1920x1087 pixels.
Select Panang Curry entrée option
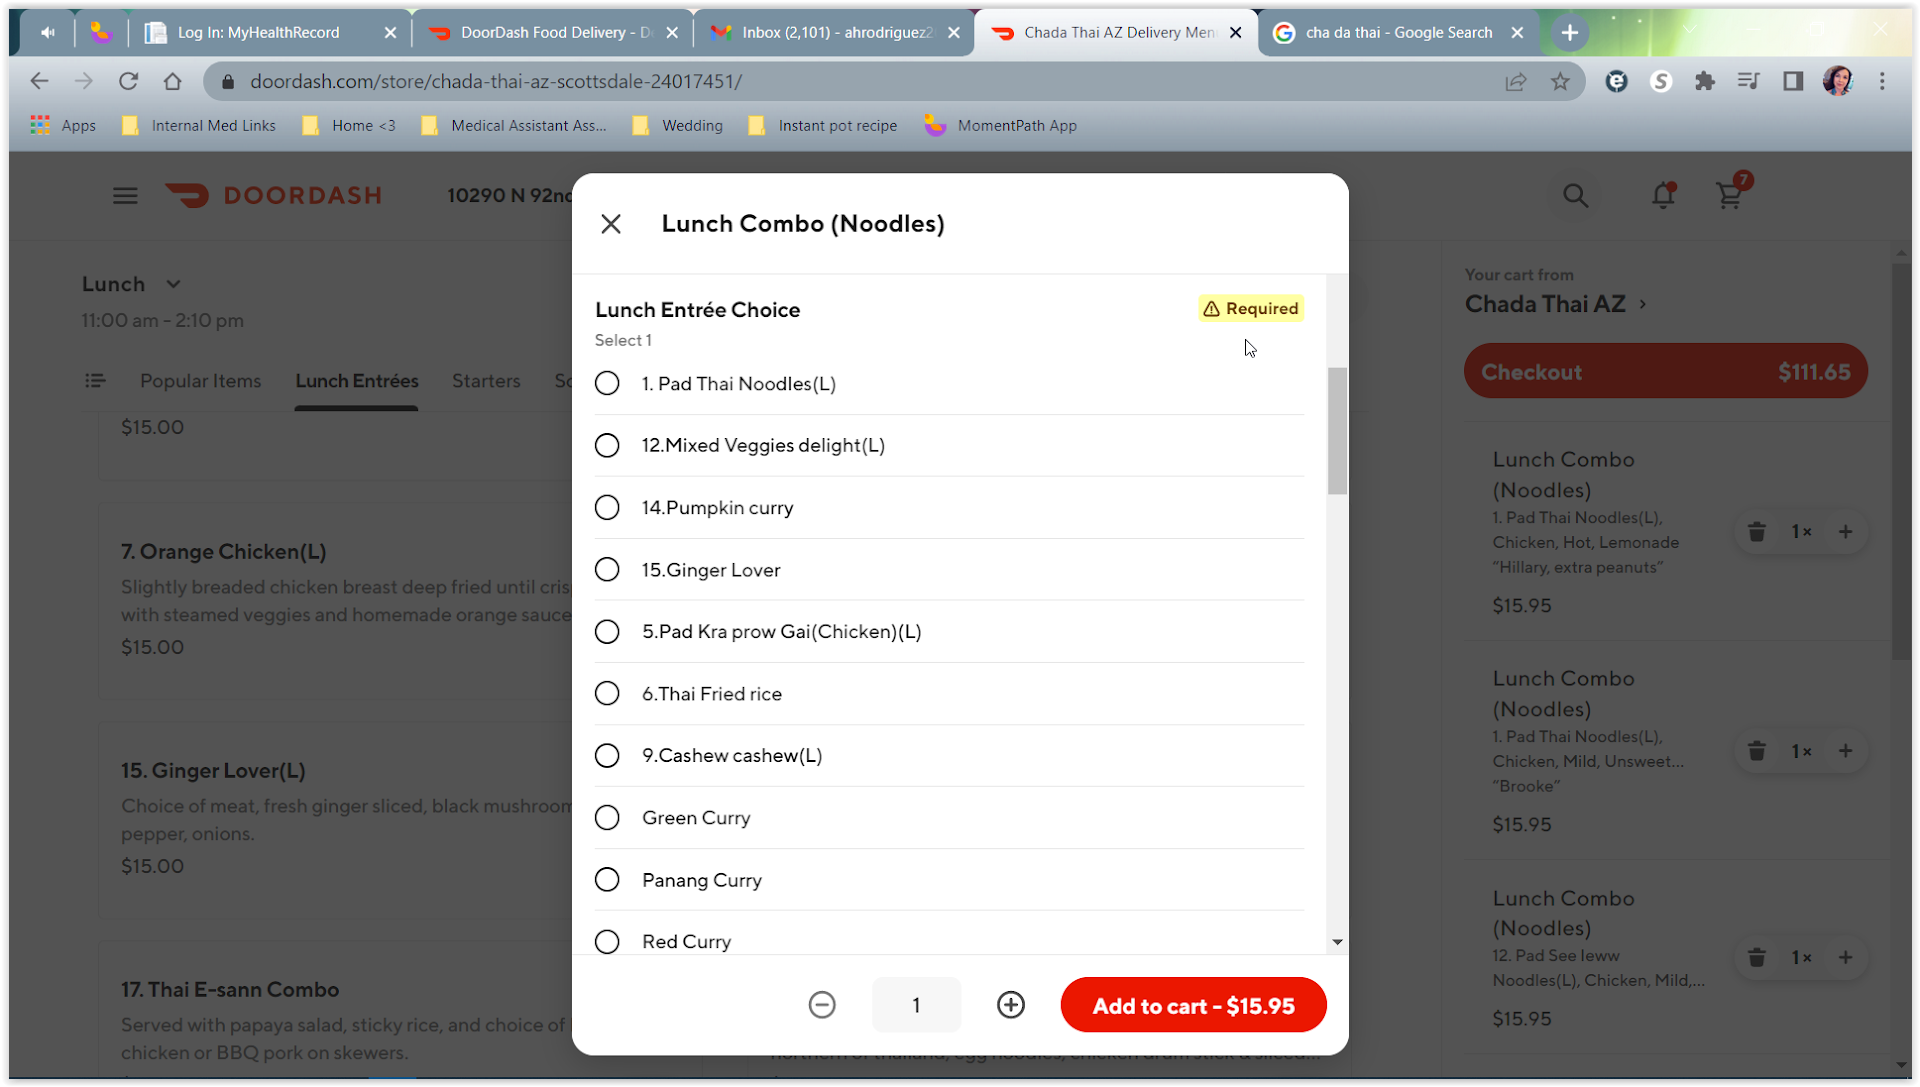click(x=607, y=880)
